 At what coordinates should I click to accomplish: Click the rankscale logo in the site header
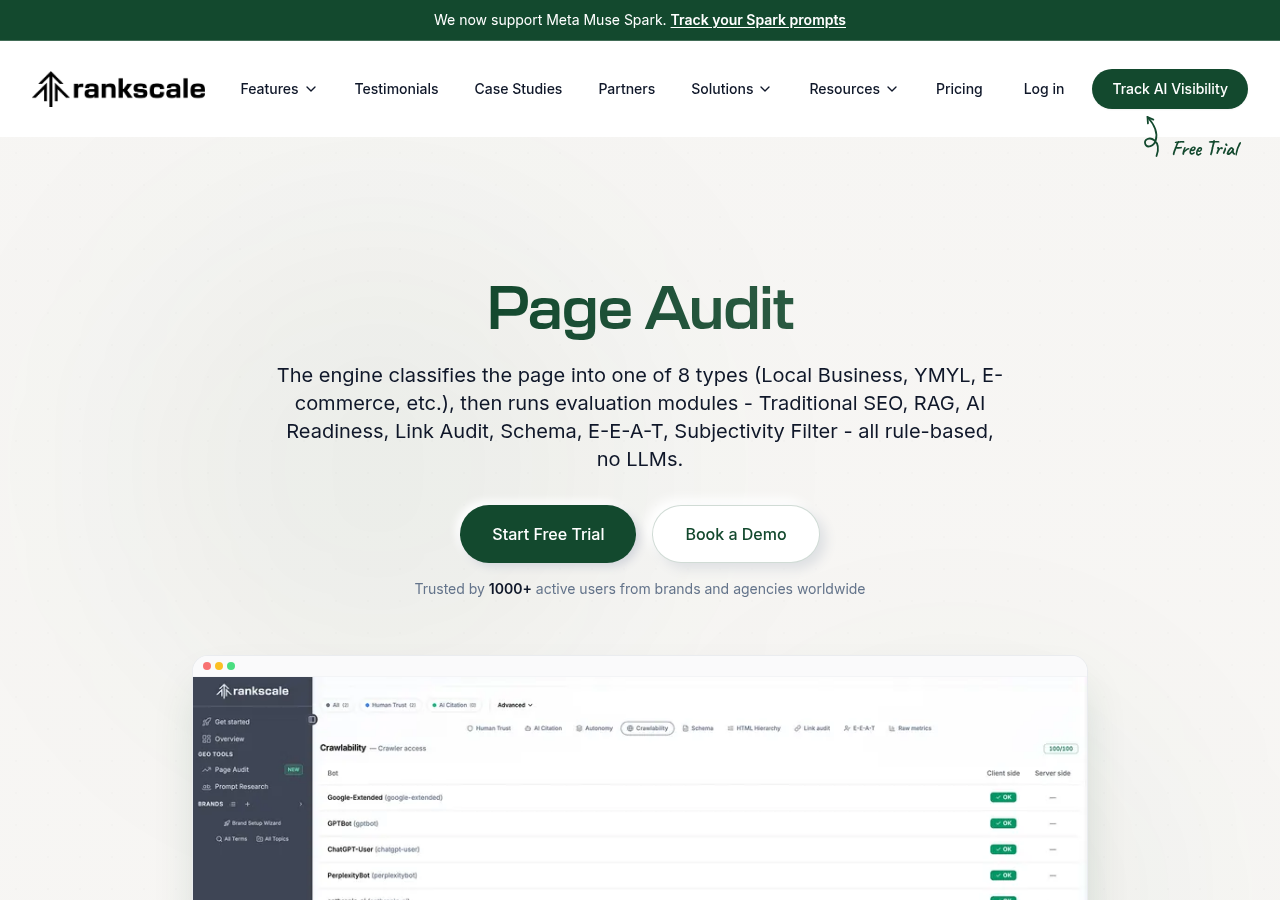tap(119, 89)
